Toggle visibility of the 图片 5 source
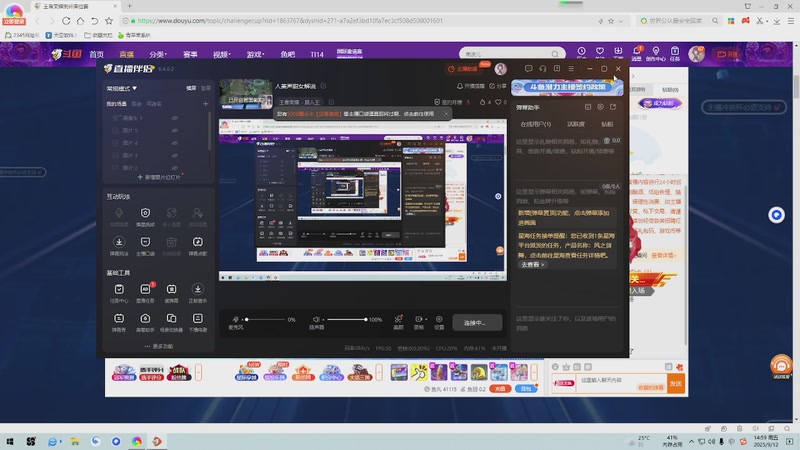800x450 pixels. pyautogui.click(x=174, y=131)
